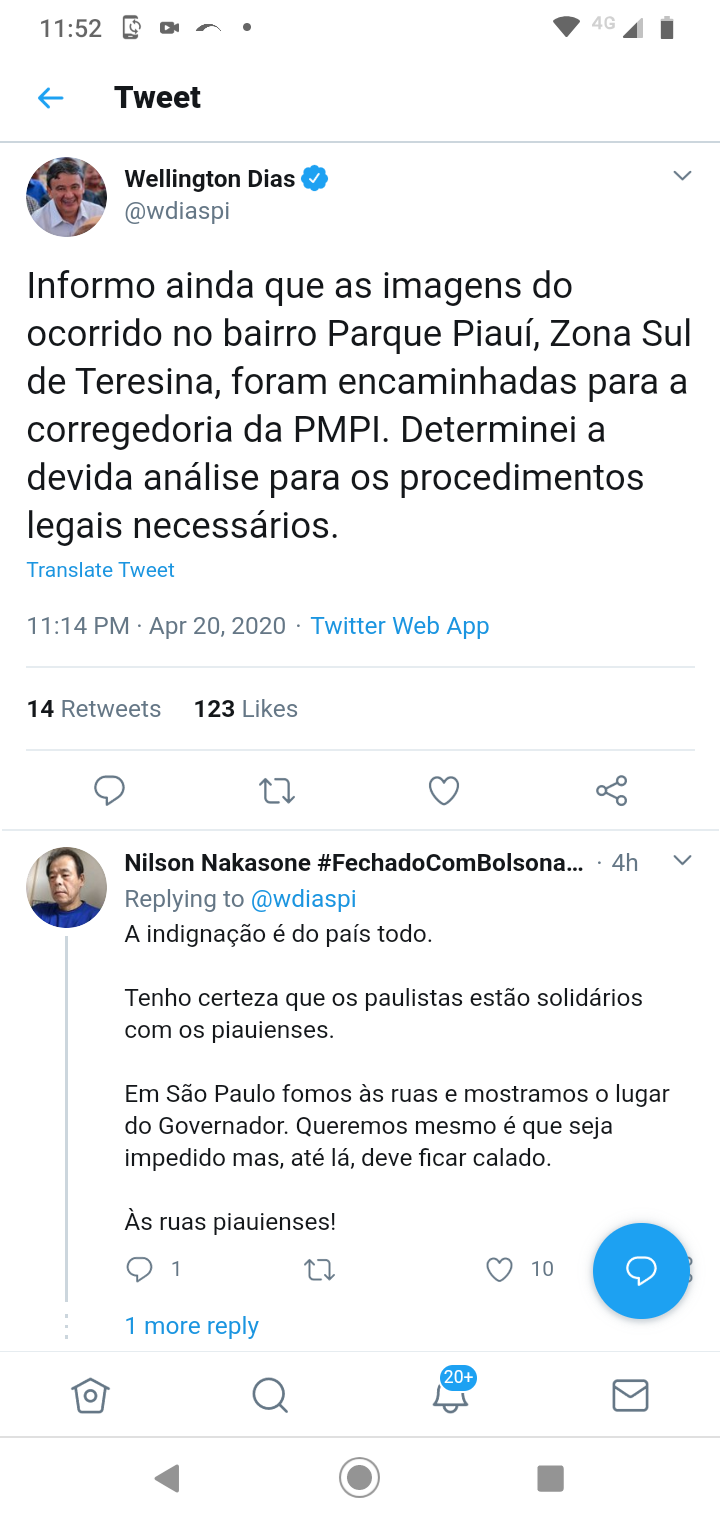This screenshot has height=1520, width=720.
Task: Toggle notifications tab with 20+ badge
Action: pos(450,1395)
